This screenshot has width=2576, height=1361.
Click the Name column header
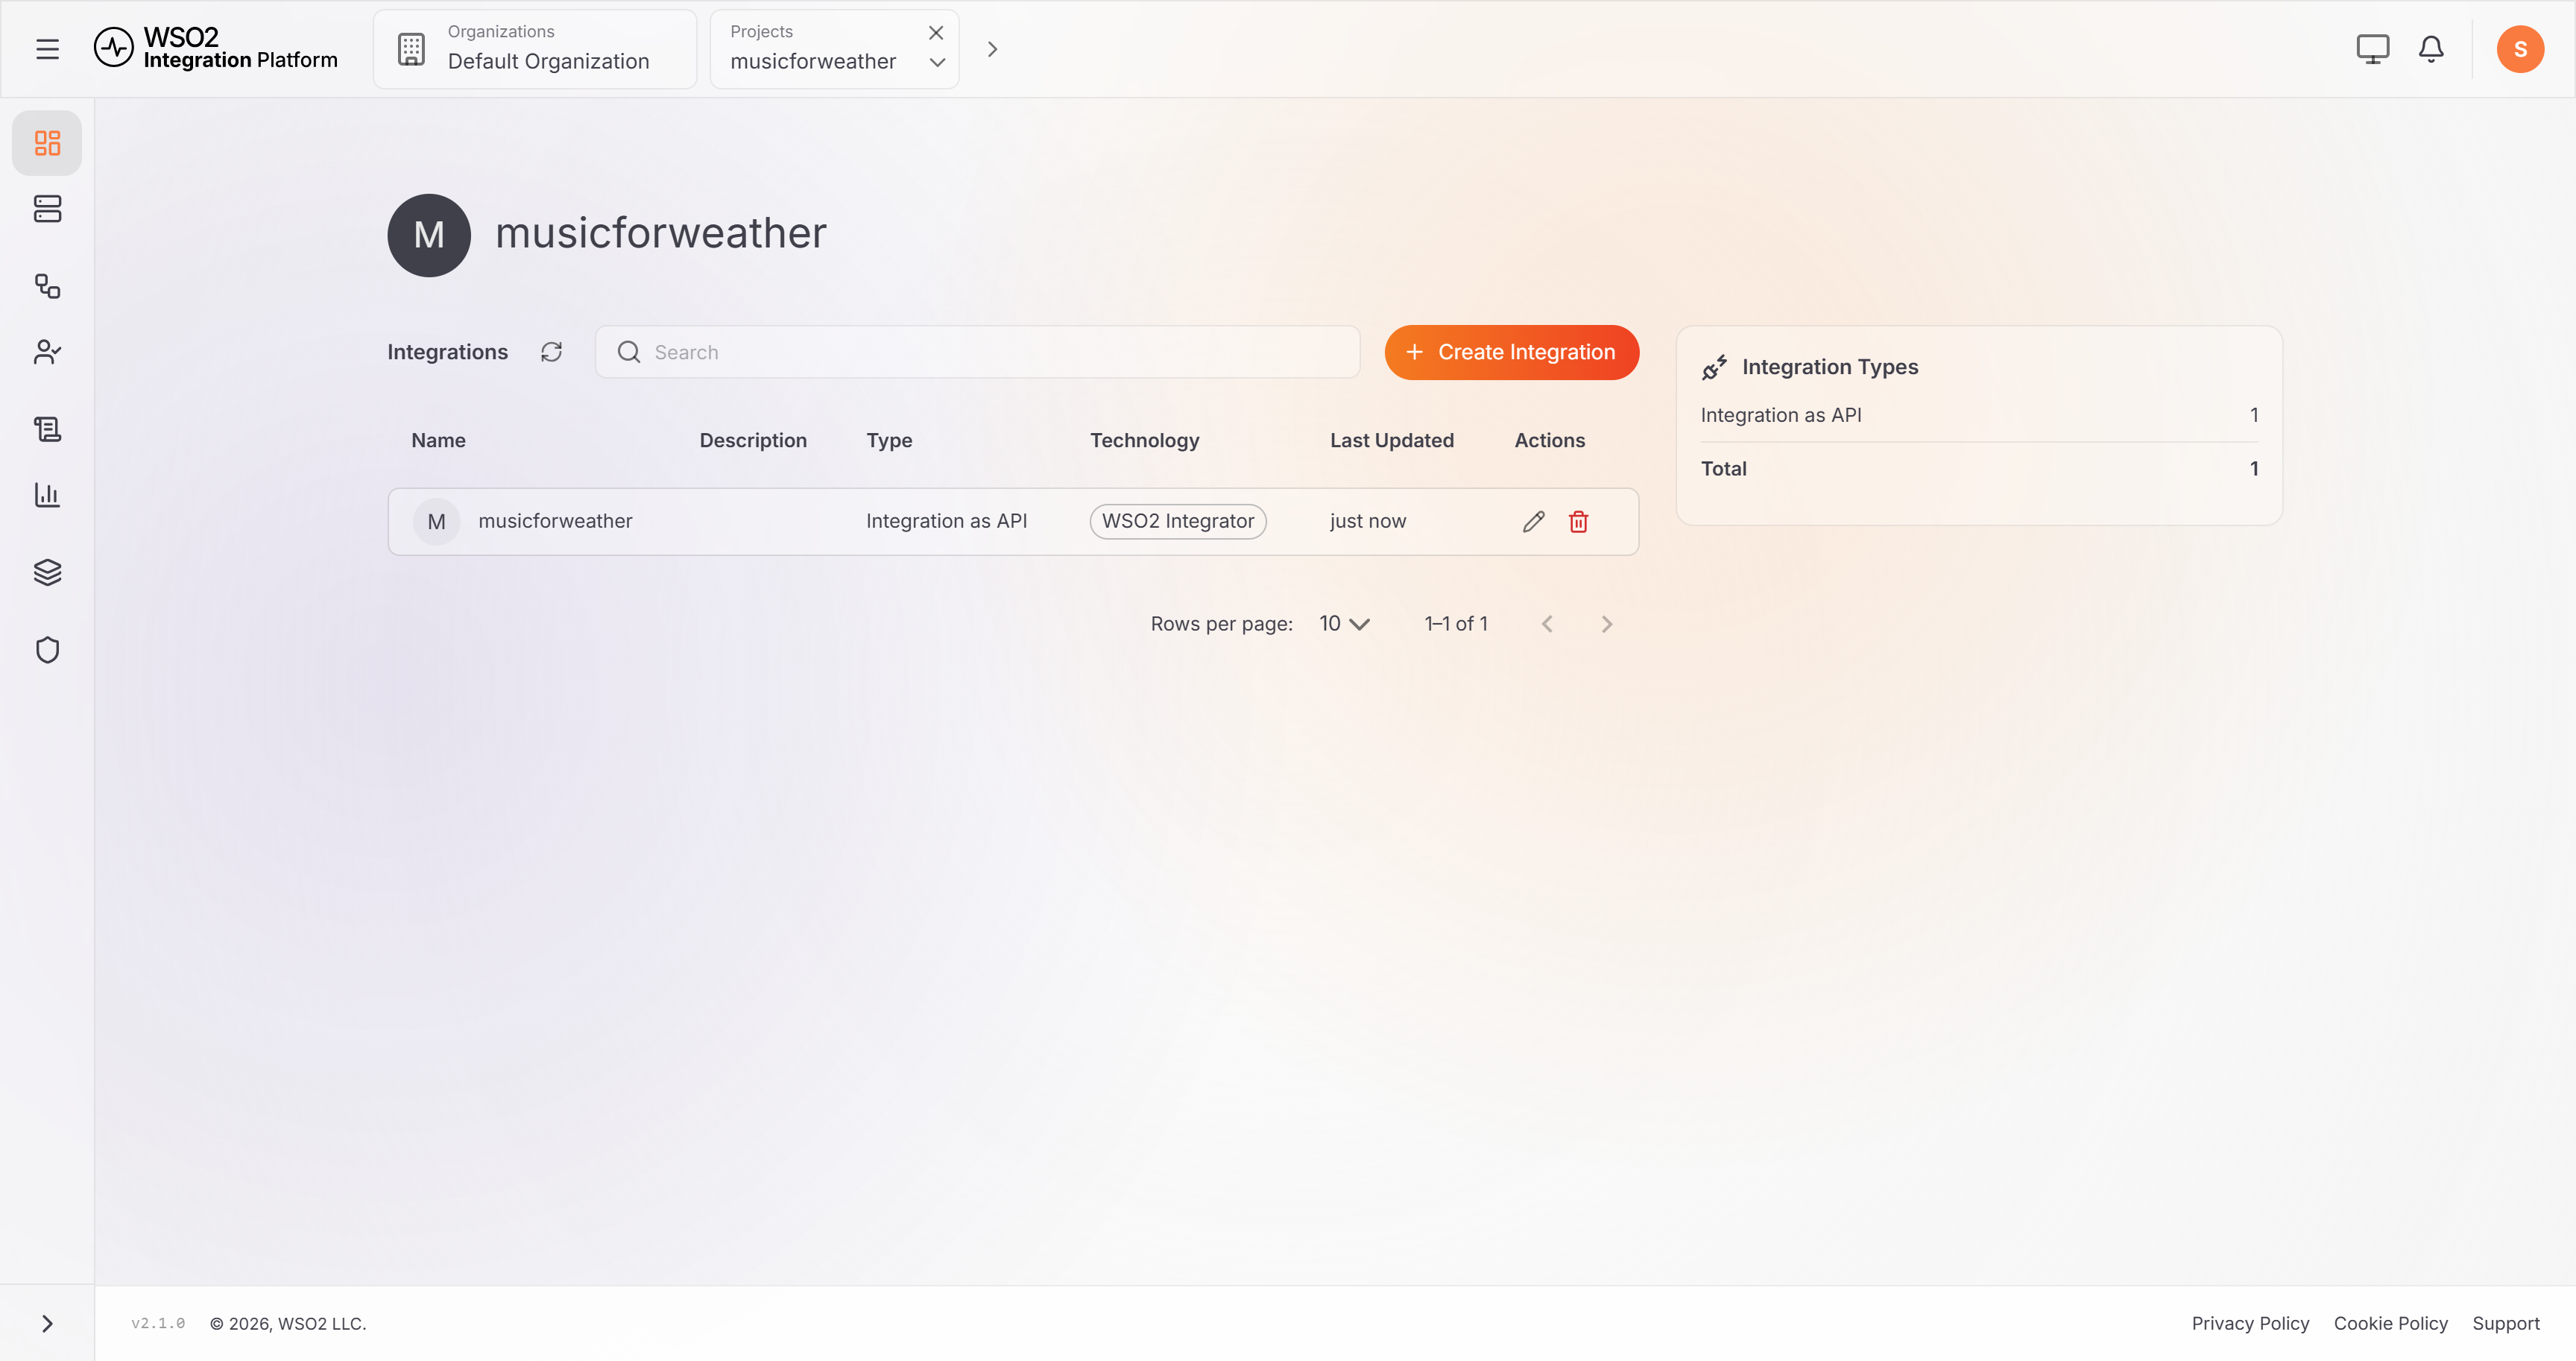coord(438,440)
